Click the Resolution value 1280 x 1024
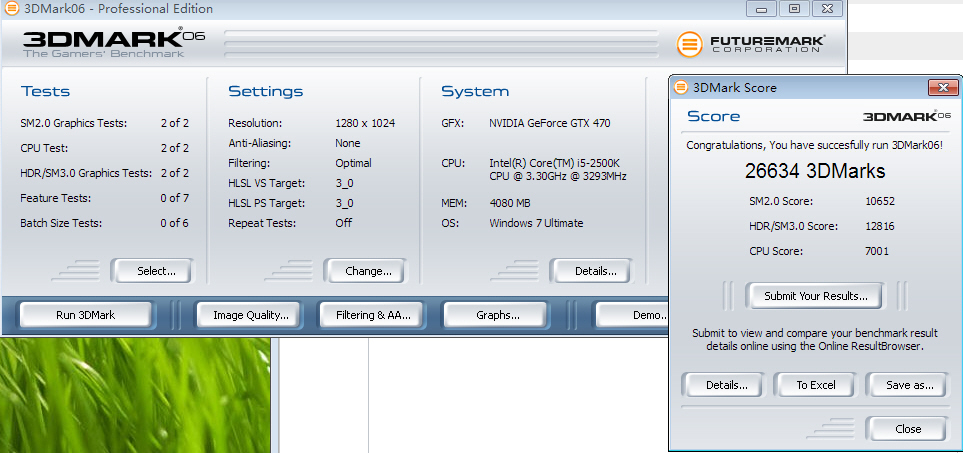 pyautogui.click(x=365, y=123)
